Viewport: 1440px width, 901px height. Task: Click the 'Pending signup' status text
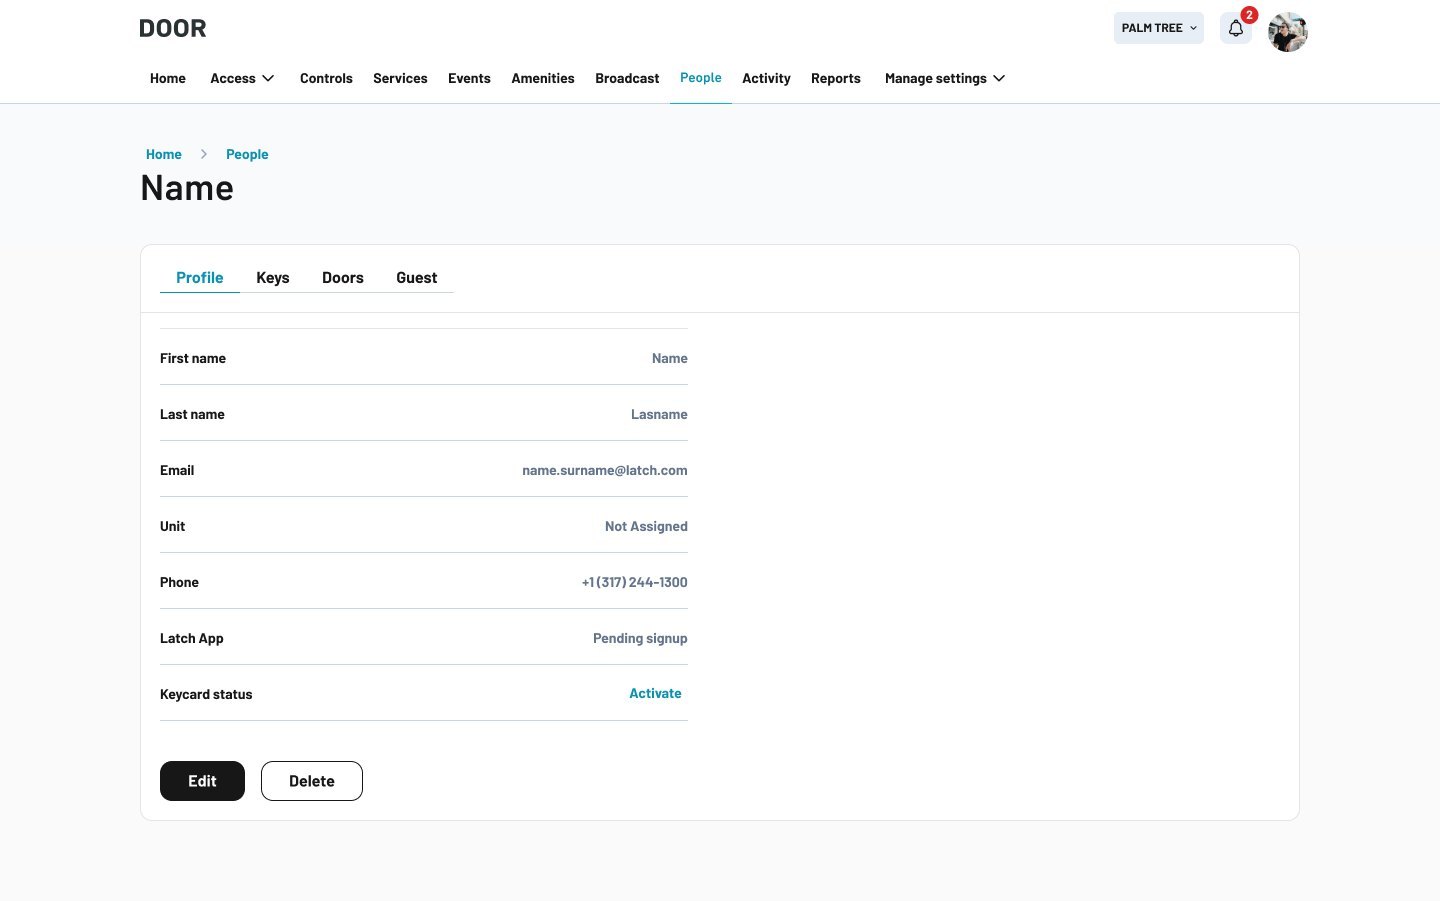pyautogui.click(x=640, y=638)
